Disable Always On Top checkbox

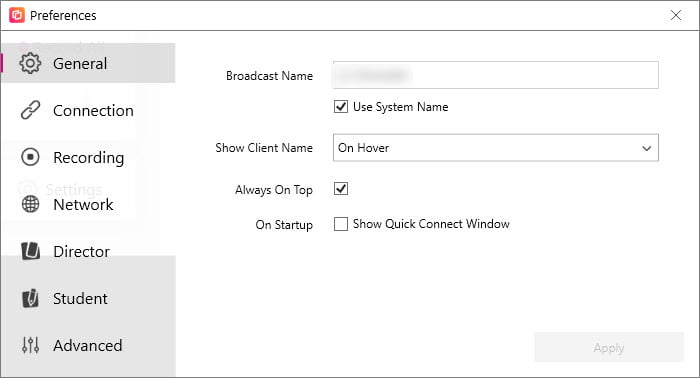tap(341, 189)
